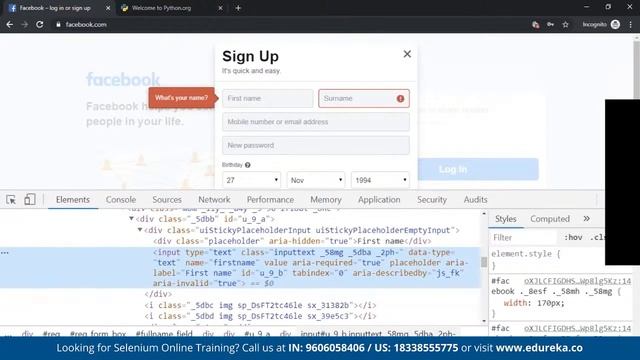Collapse the div with id u_9_a
Screen dimensions: 640x360
(x=131, y=219)
